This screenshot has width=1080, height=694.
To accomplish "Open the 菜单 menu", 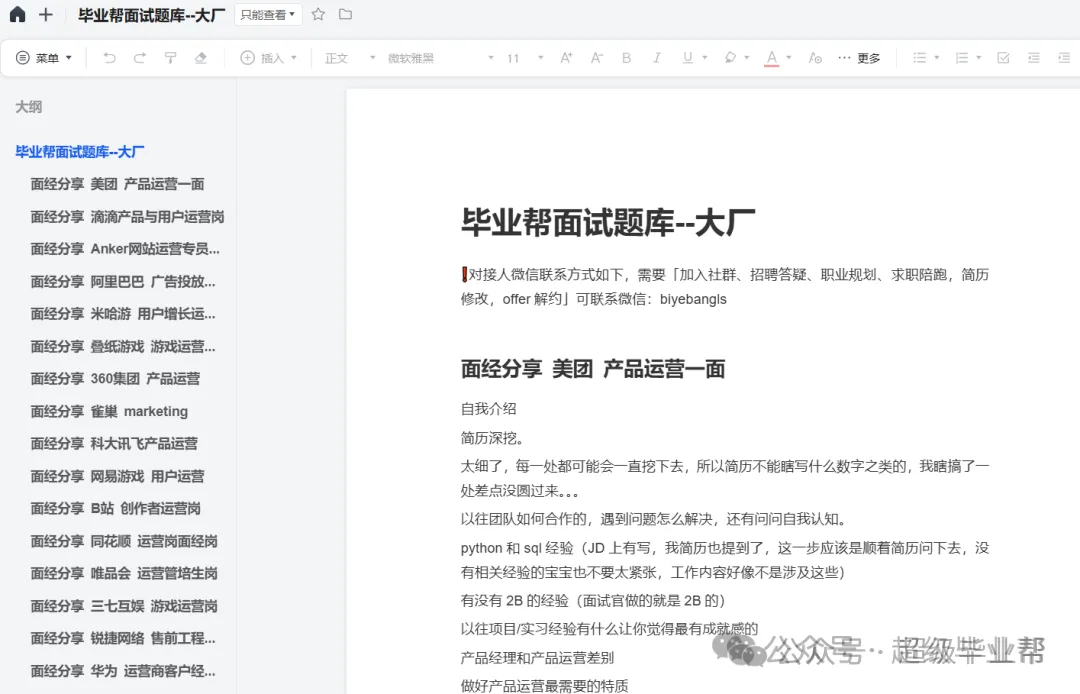I will click(44, 58).
